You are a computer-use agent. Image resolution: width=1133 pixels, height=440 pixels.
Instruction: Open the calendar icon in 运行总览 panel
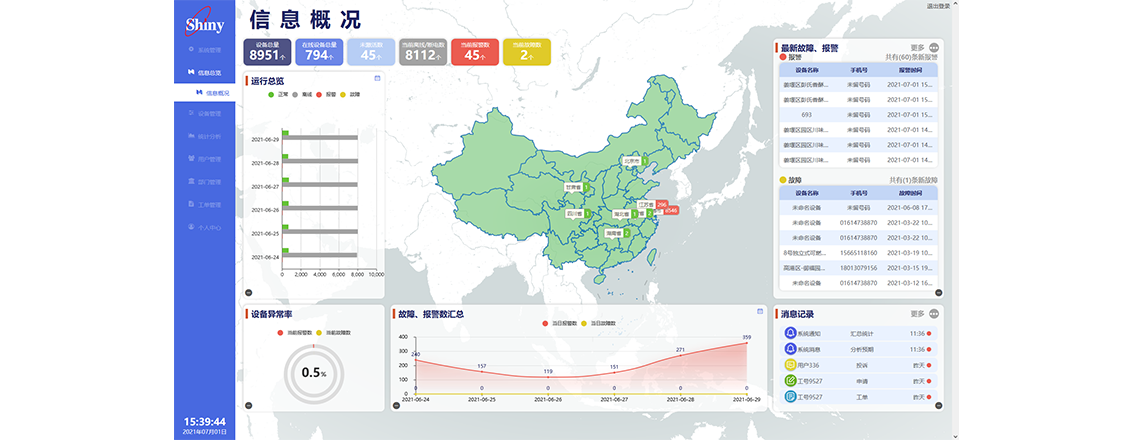pos(377,78)
